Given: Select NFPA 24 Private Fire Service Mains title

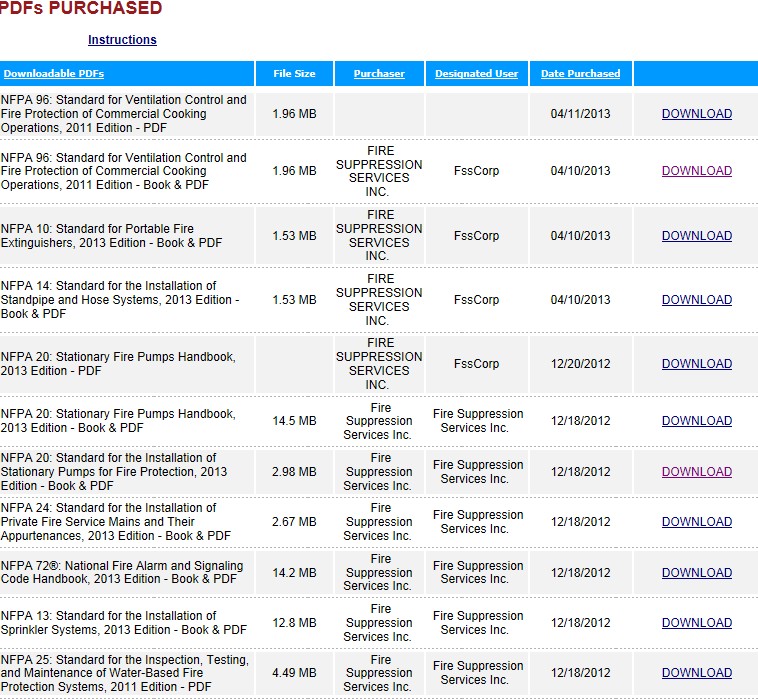Looking at the screenshot, I should click(x=116, y=522).
